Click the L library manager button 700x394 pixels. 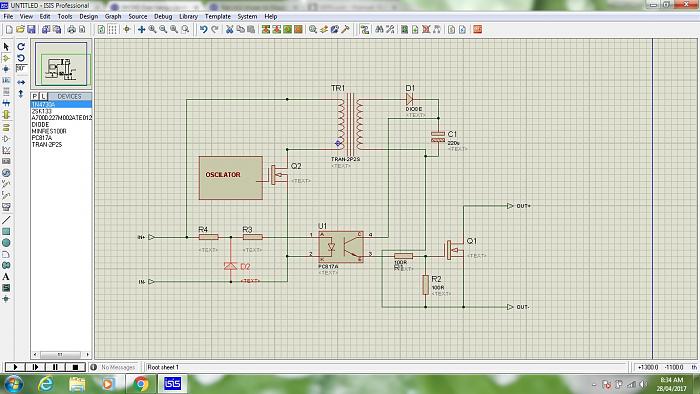(x=43, y=96)
